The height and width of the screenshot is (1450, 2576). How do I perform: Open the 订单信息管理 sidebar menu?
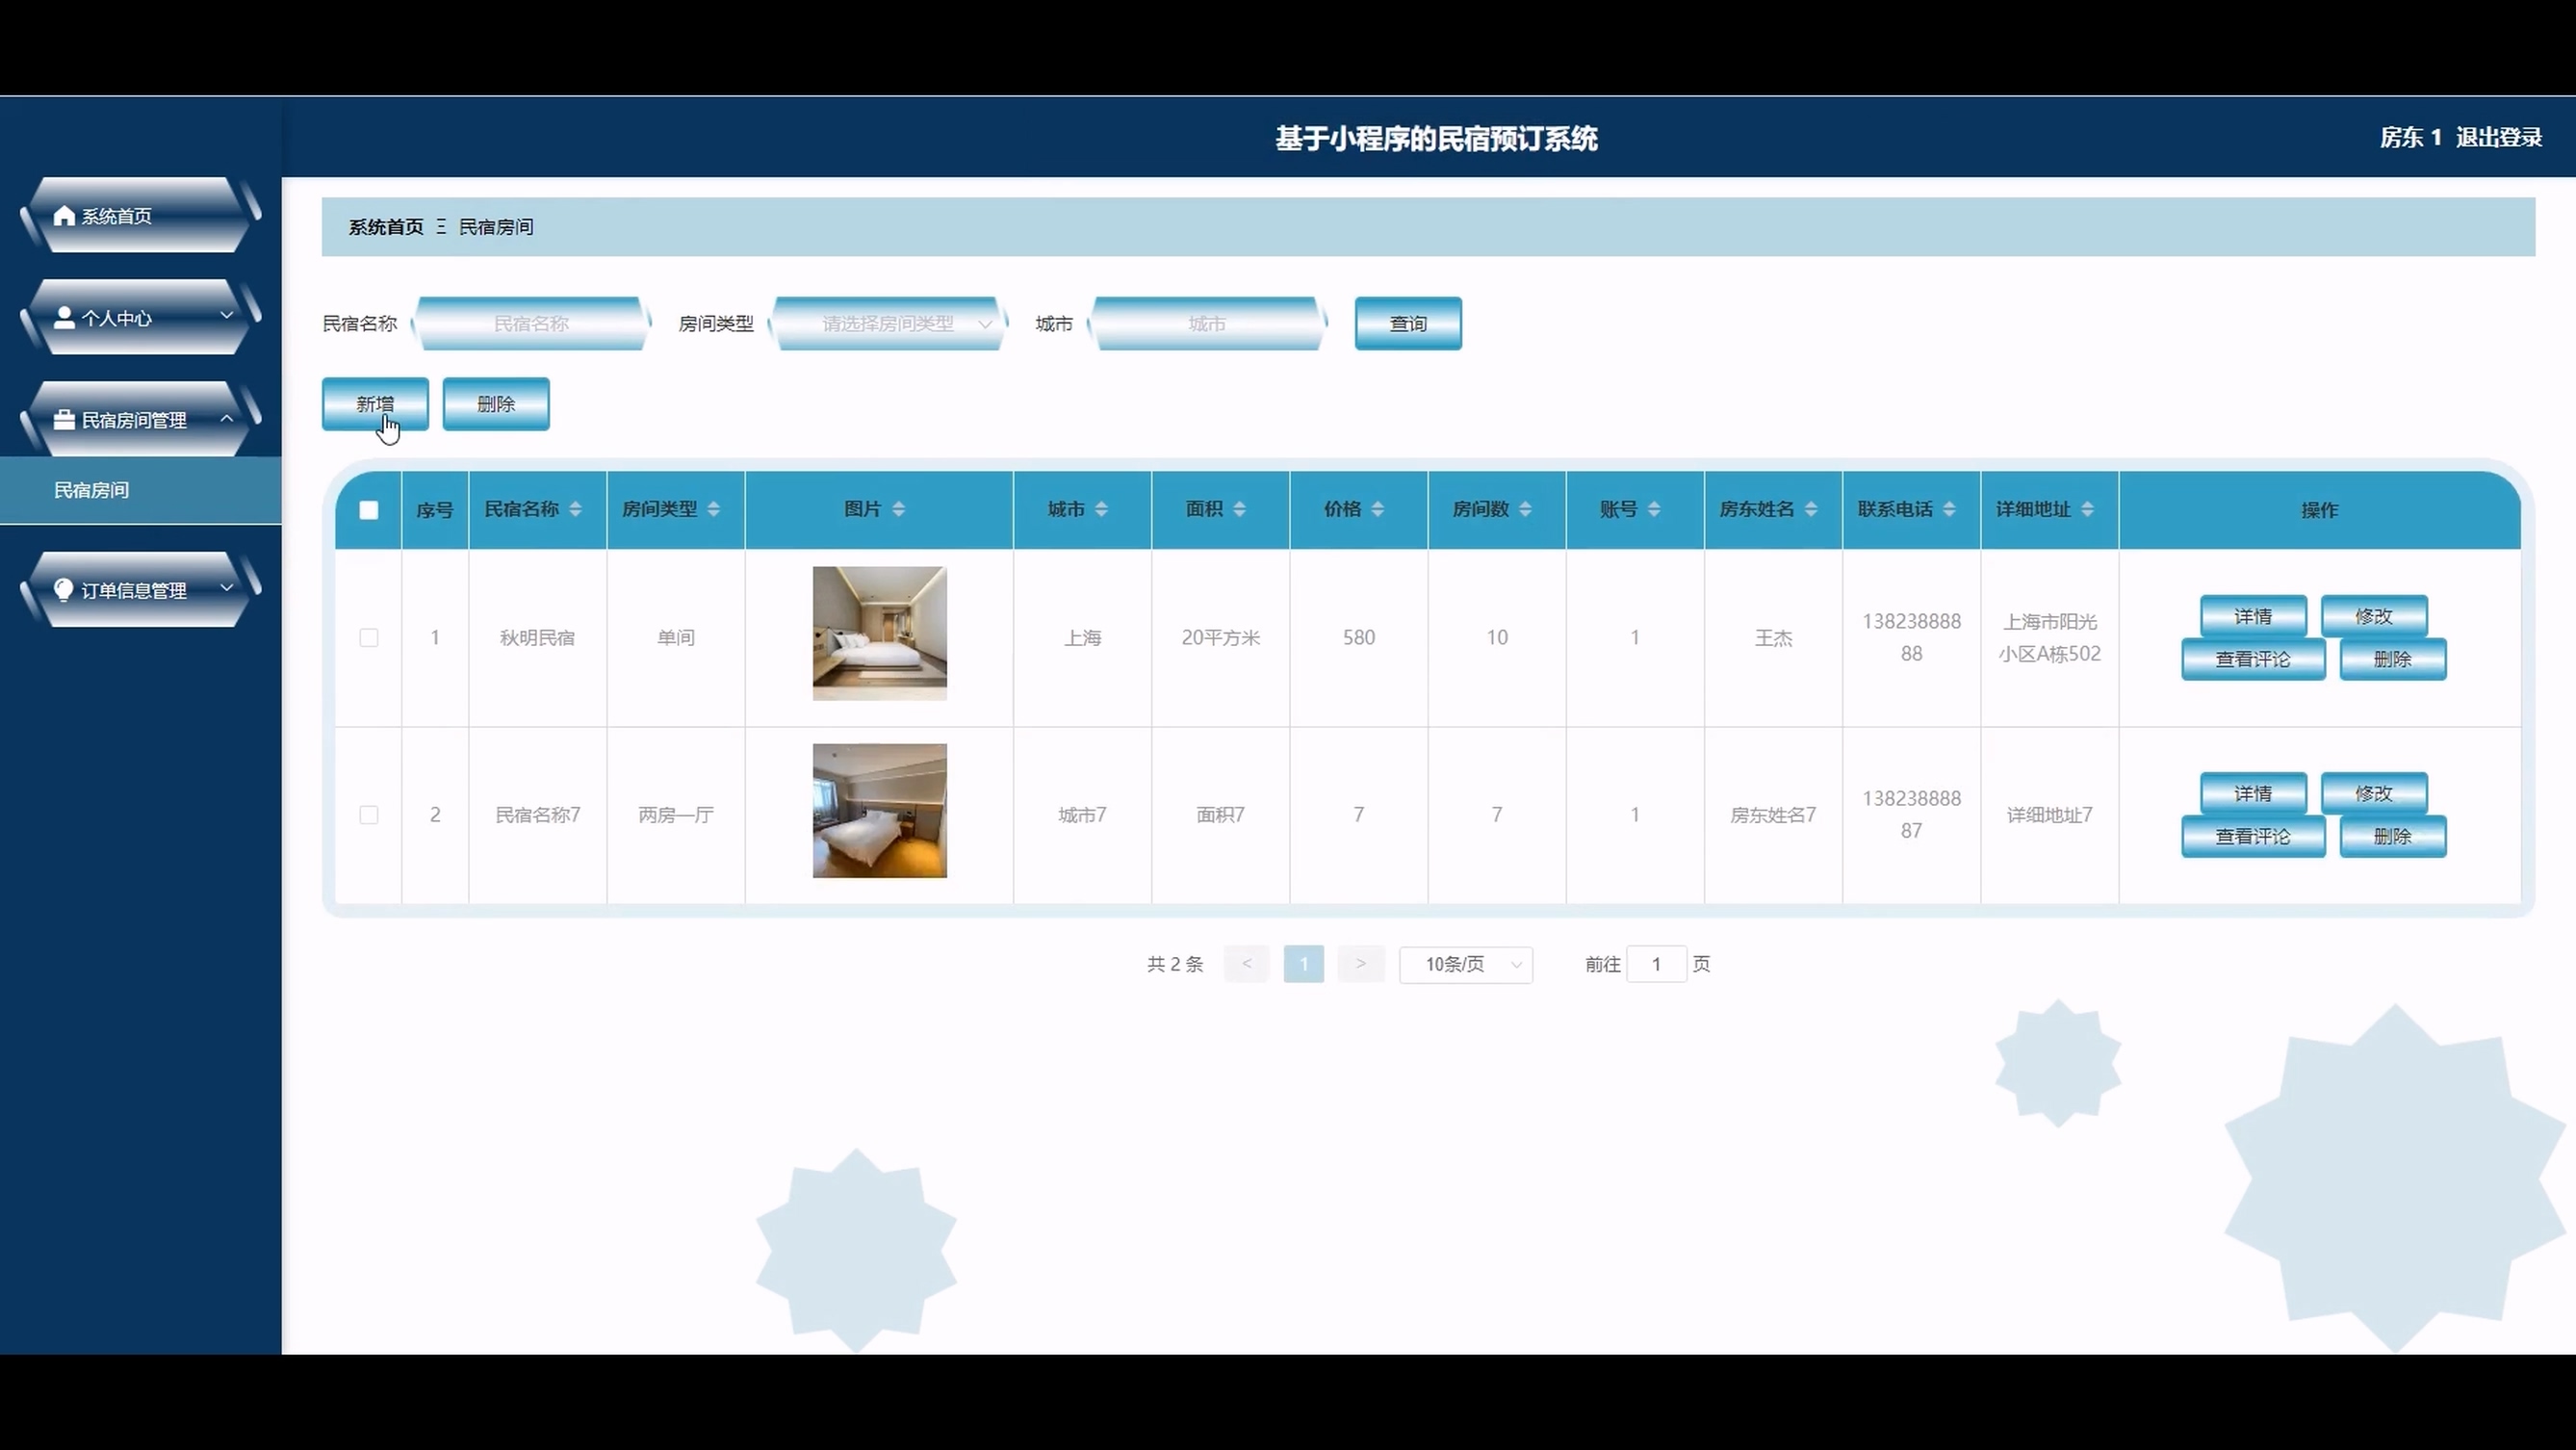[134, 590]
